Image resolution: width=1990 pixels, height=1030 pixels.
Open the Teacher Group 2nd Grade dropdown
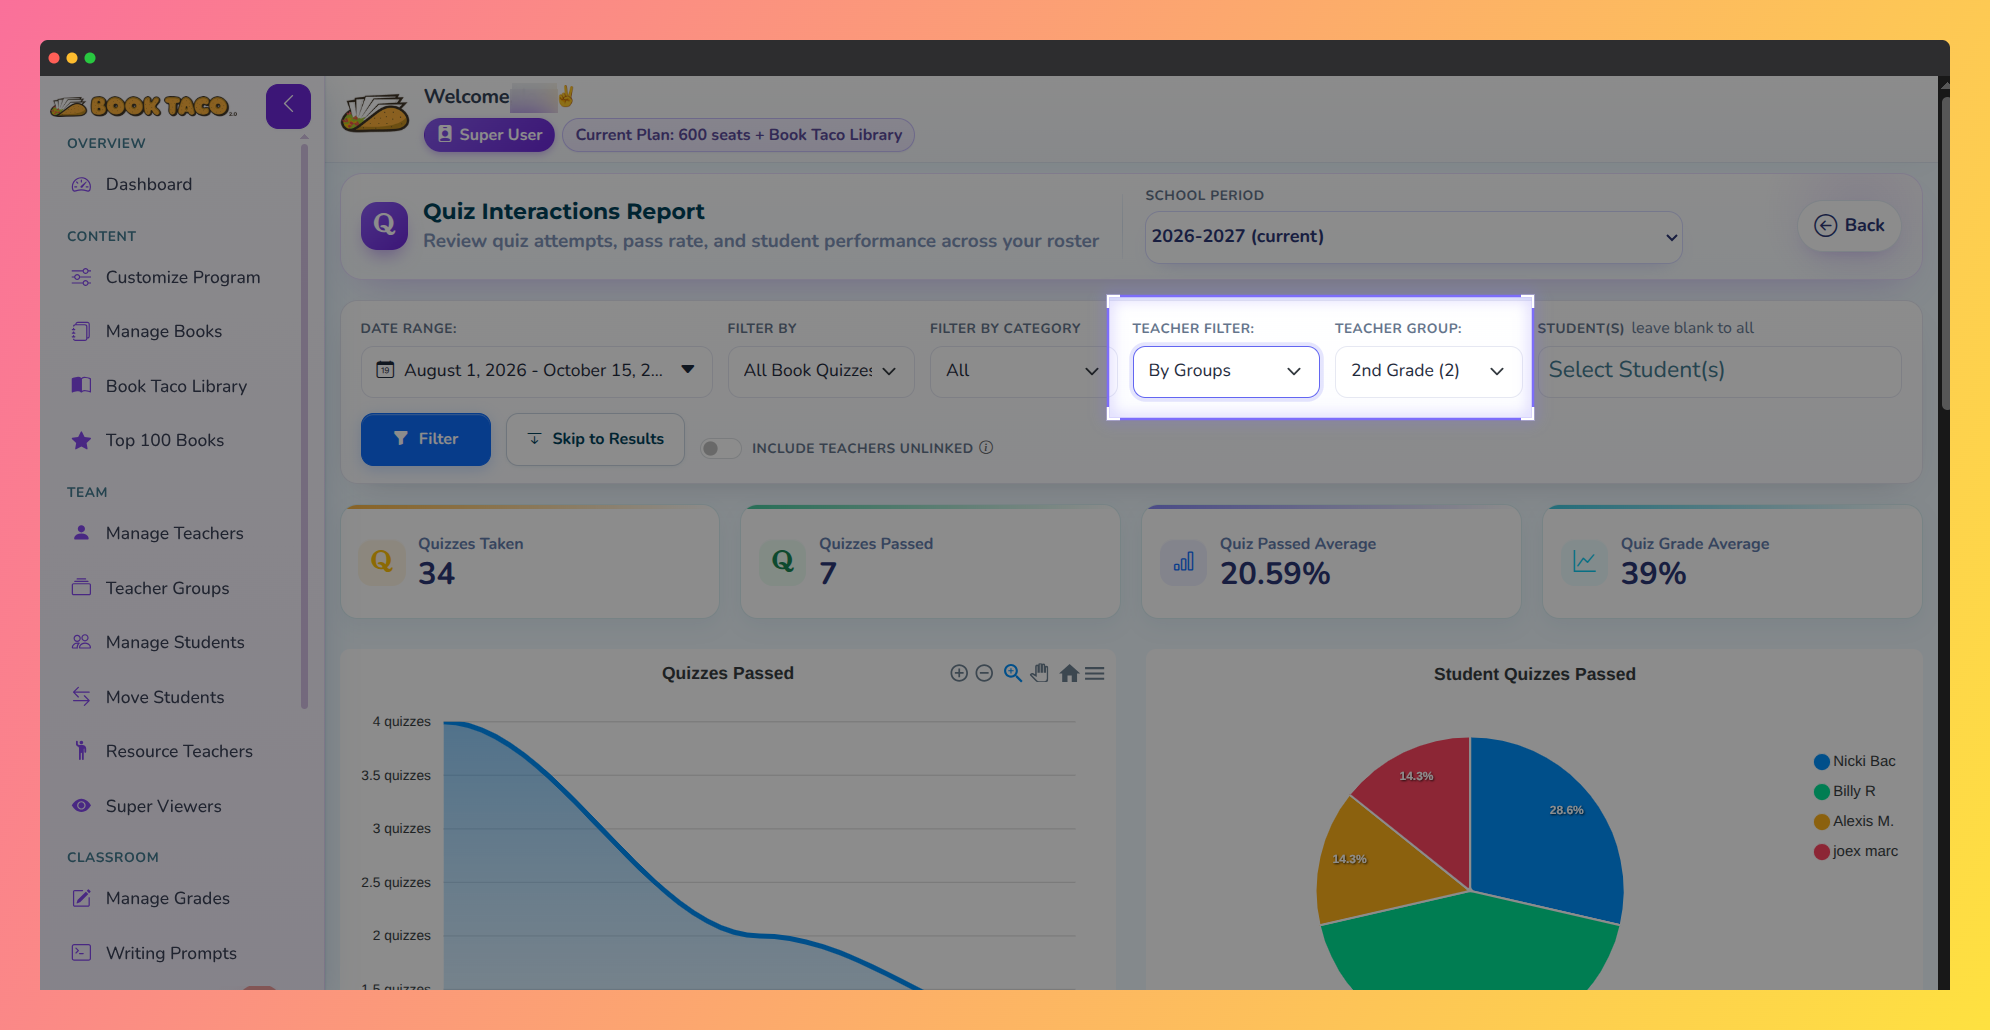click(x=1428, y=371)
